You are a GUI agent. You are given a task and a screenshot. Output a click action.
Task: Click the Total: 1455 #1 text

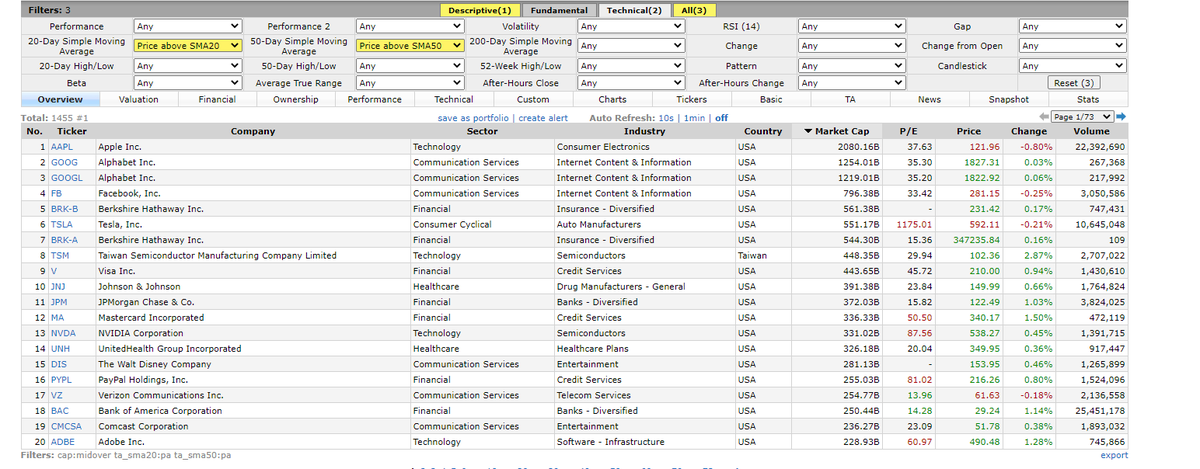[x=56, y=118]
